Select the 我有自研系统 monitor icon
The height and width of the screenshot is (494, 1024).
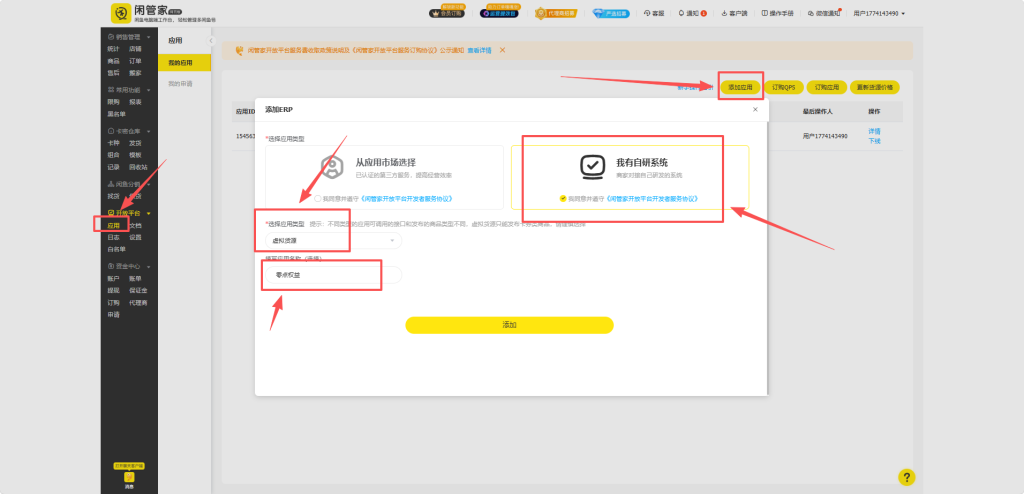tap(592, 166)
